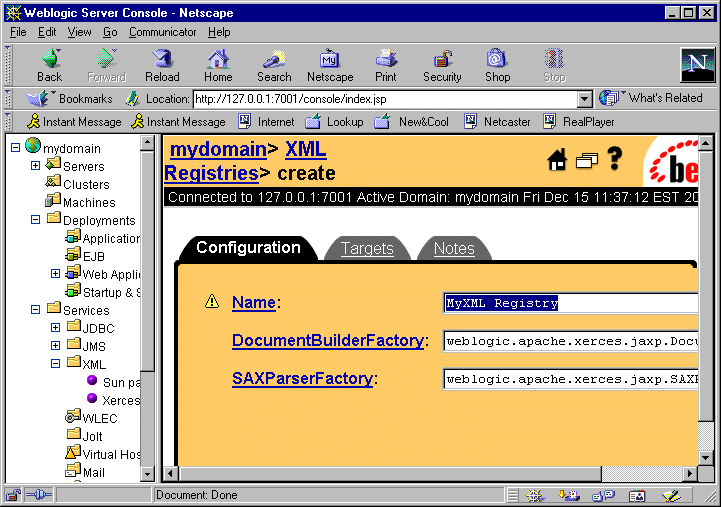The image size is (721, 507).
Task: Select the Xerces registry node
Action: coord(121,400)
